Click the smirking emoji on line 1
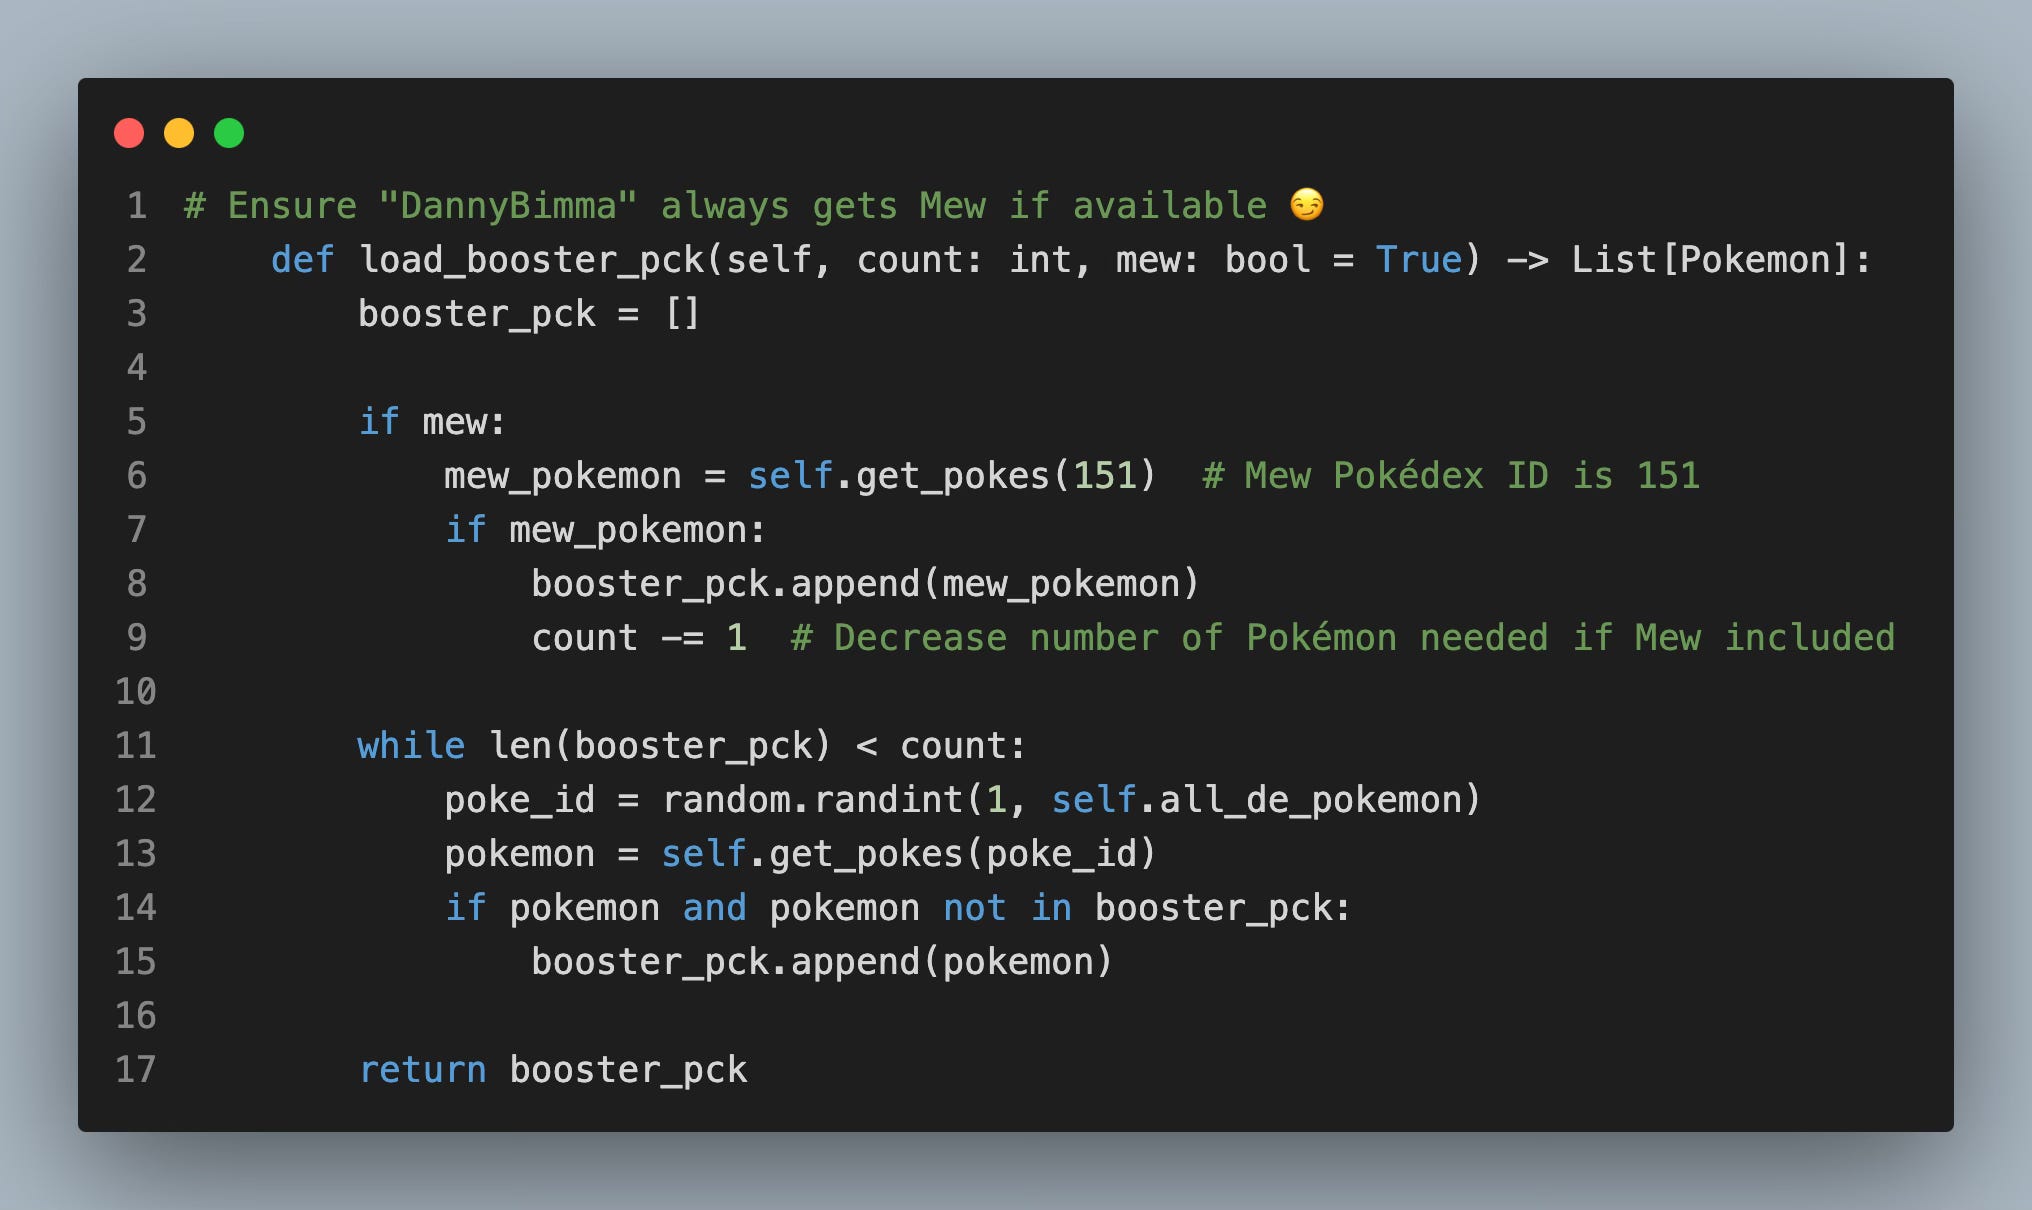Viewport: 2032px width, 1210px height. click(x=1306, y=205)
